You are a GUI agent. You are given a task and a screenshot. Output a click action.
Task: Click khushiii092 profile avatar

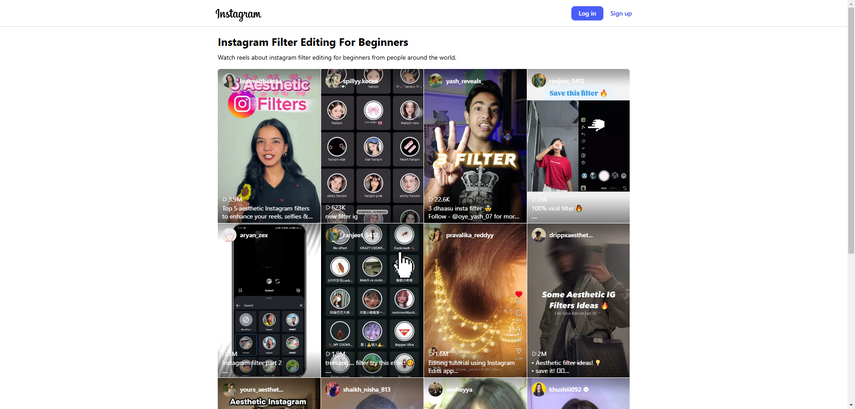click(539, 389)
